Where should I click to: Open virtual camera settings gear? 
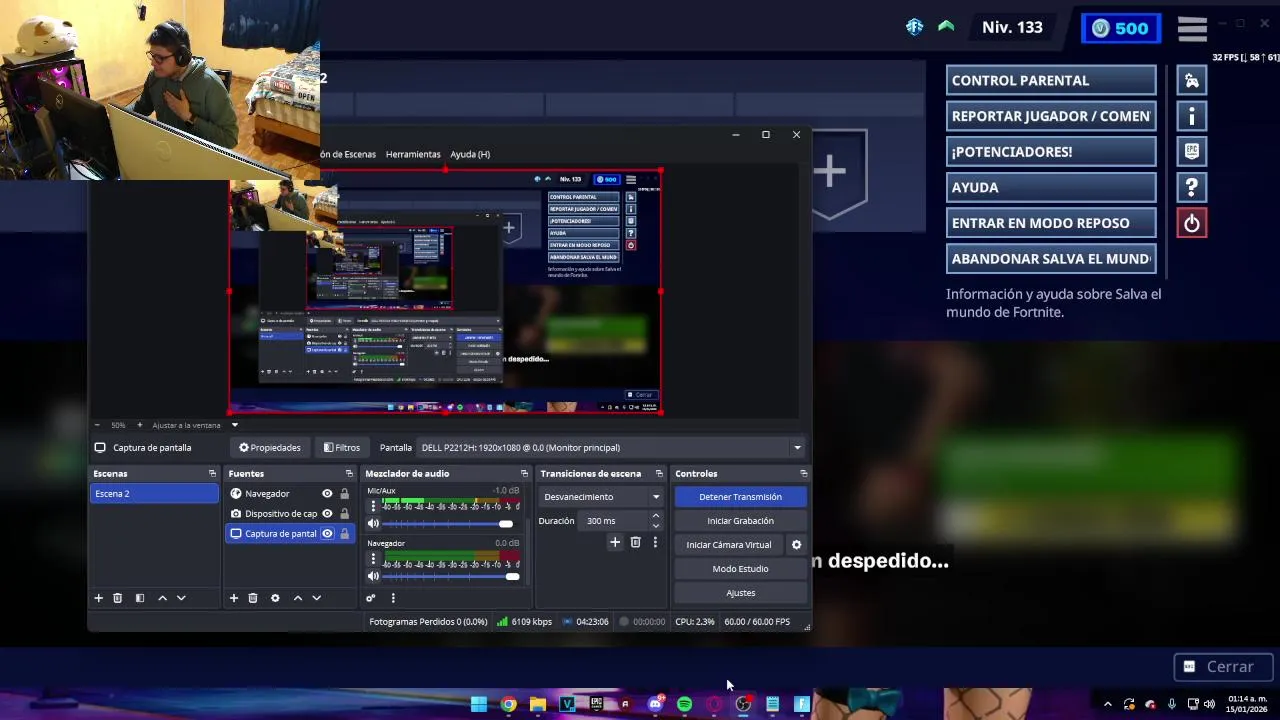click(796, 545)
